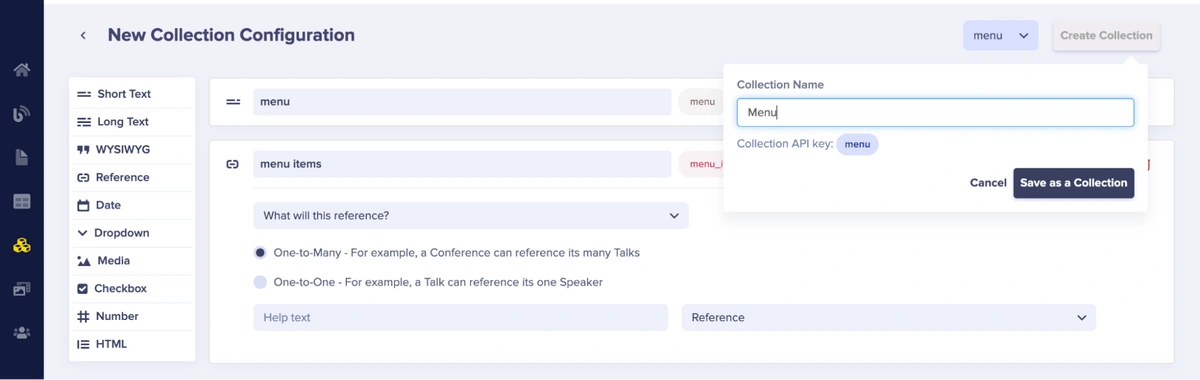Image resolution: width=1200 pixels, height=380 pixels.
Task: Open the home icon in sidebar
Action: (21, 70)
